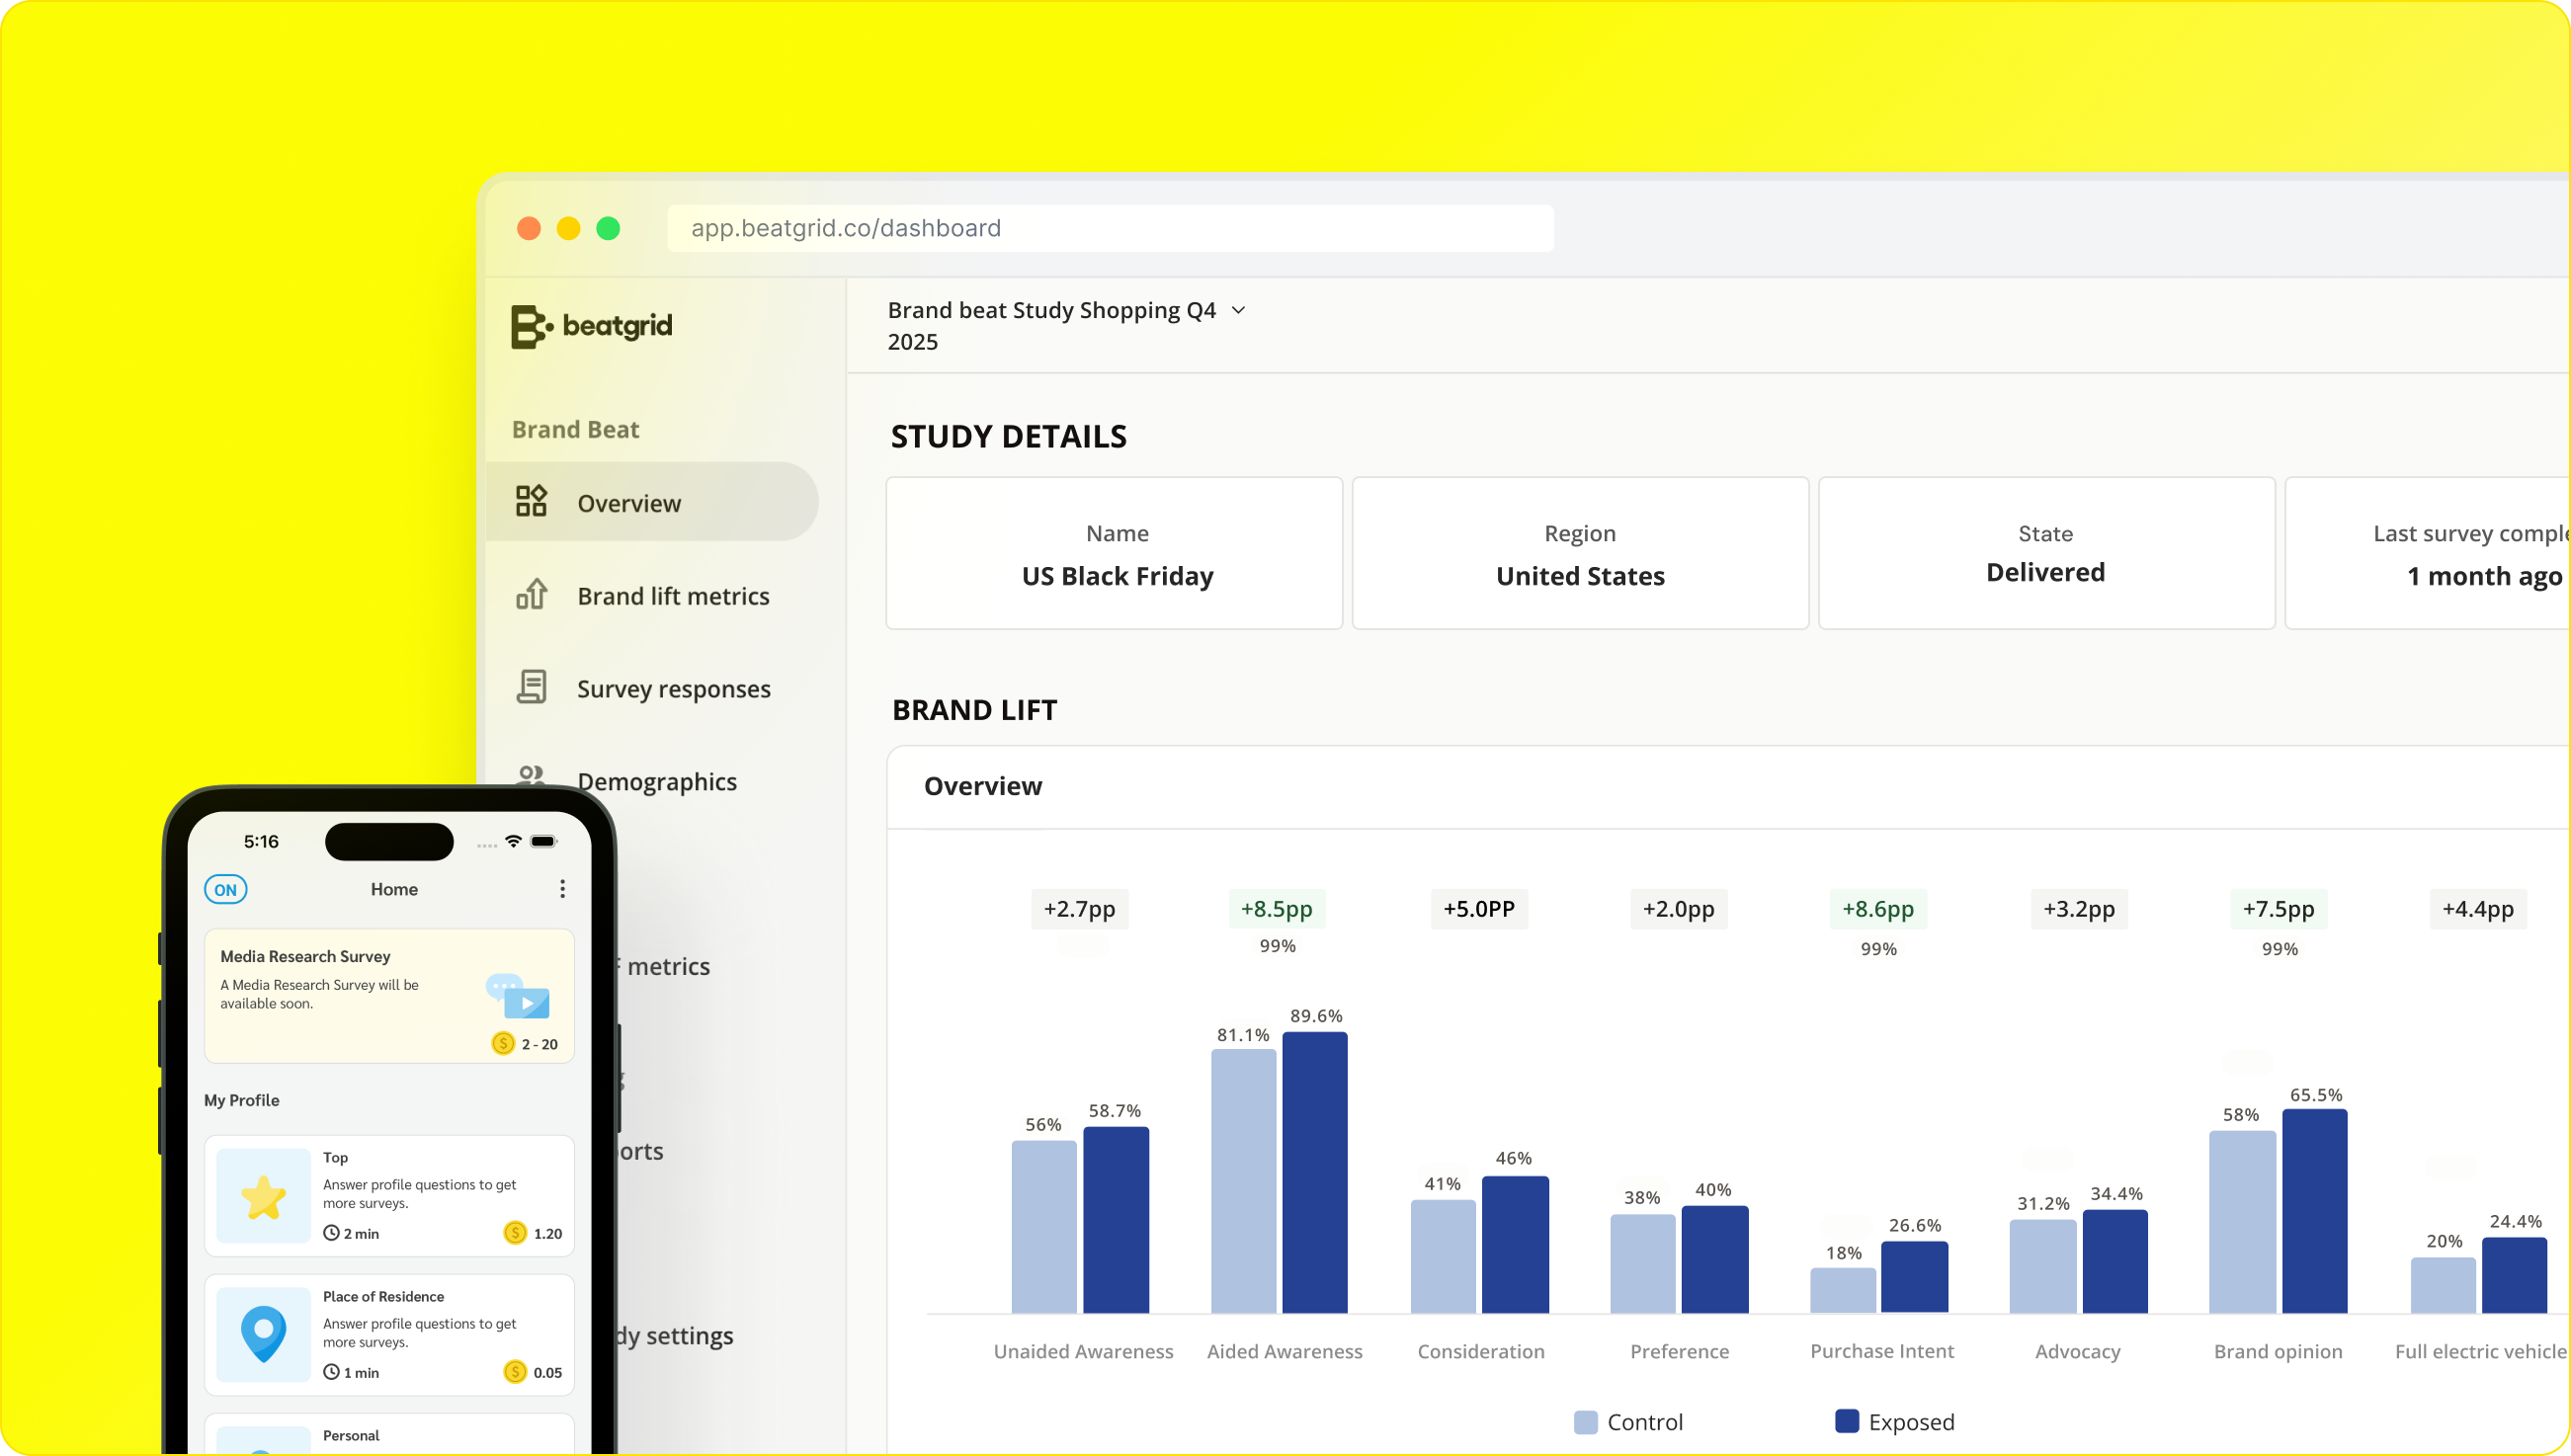The height and width of the screenshot is (1456, 2571).
Task: Open Survey responses in sidebar
Action: [673, 689]
